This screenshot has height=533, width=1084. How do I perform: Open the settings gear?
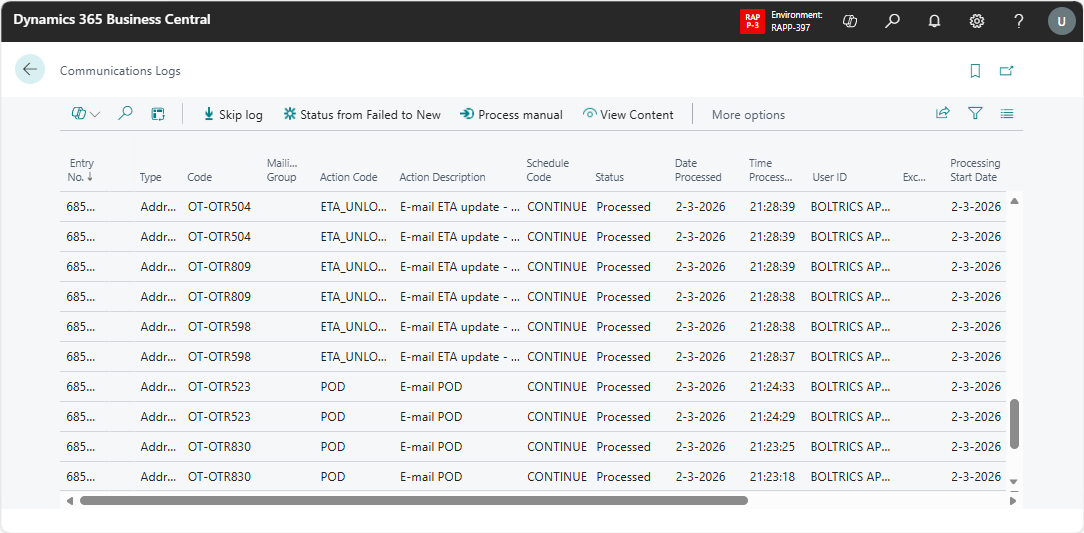point(976,21)
